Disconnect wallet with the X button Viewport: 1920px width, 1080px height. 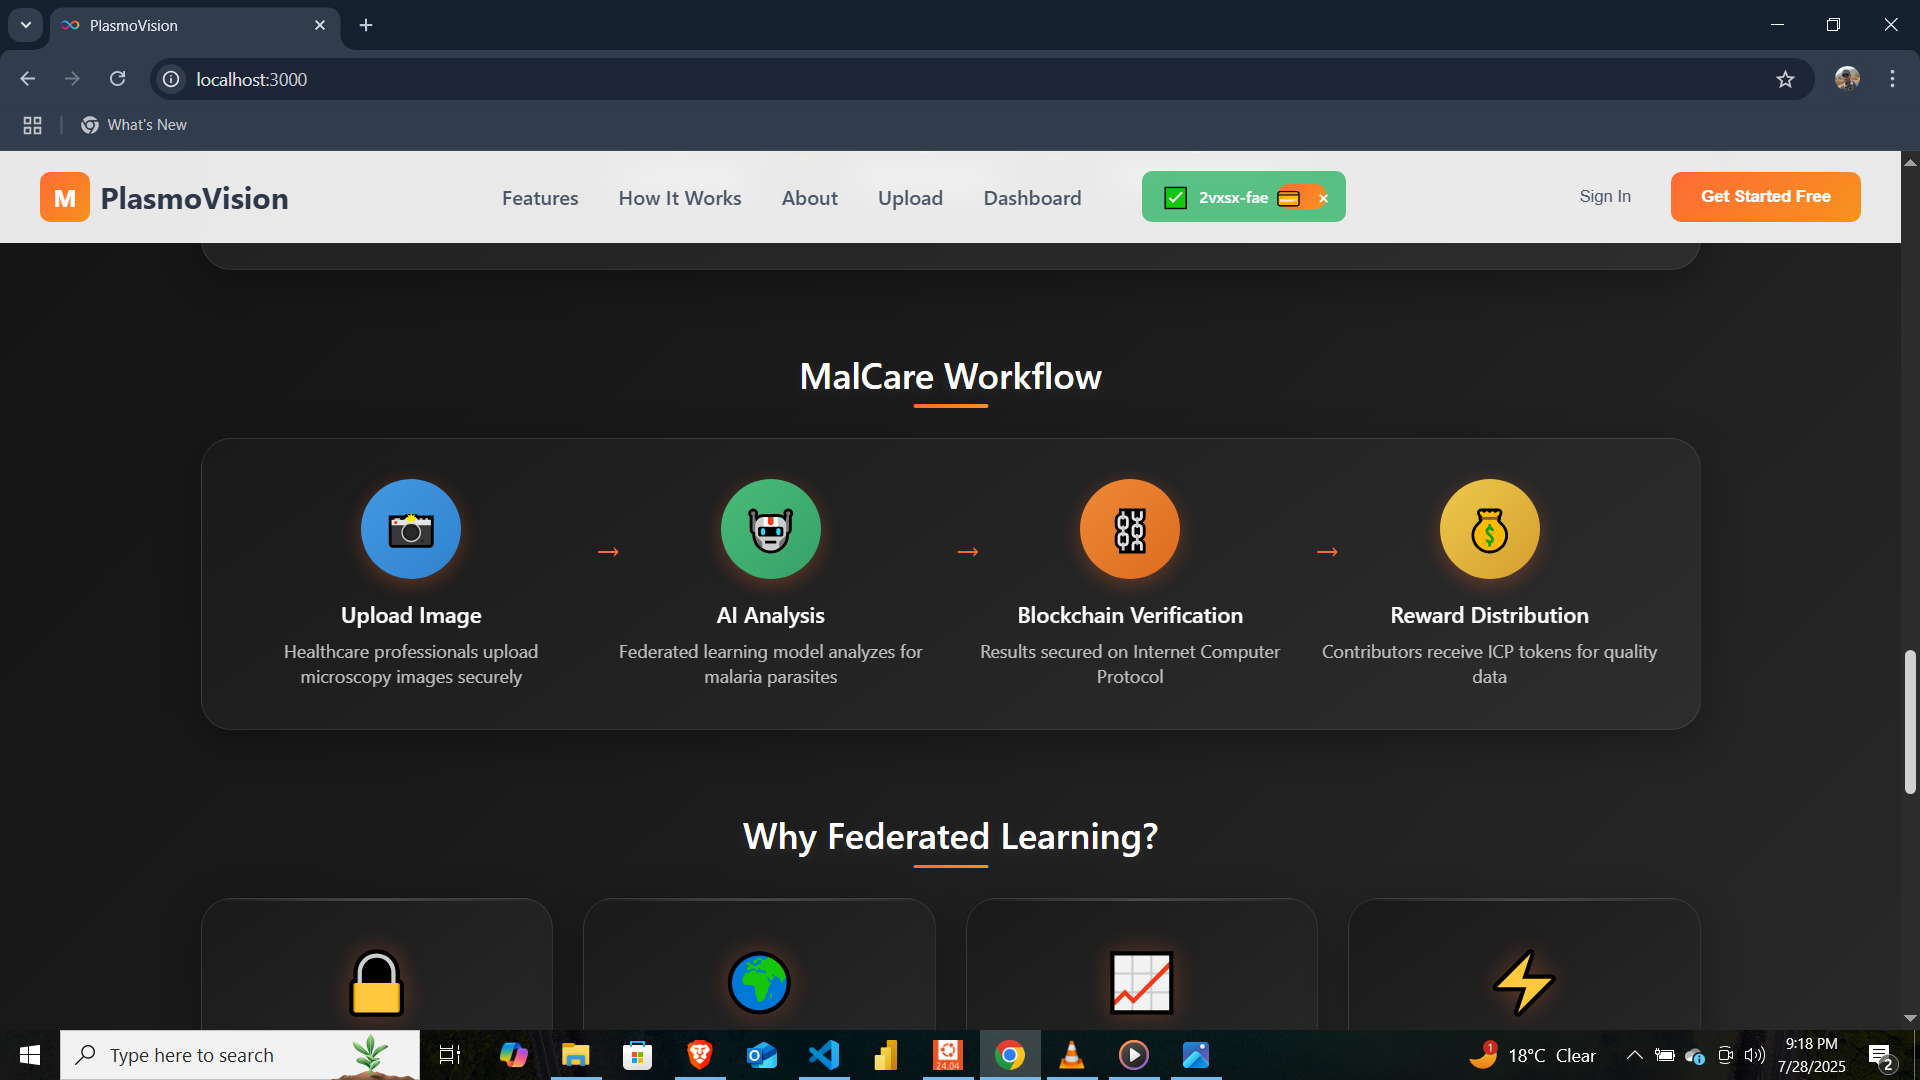(x=1323, y=198)
